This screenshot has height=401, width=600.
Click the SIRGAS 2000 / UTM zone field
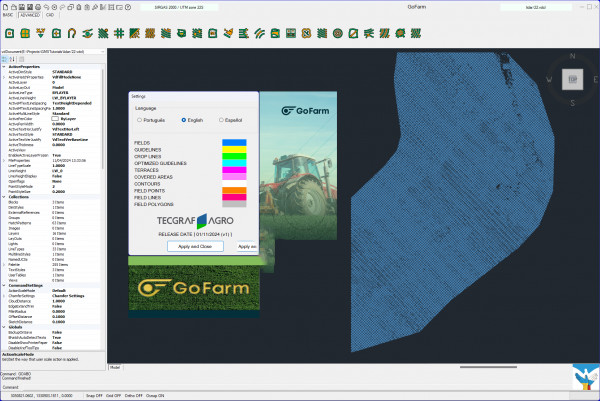(179, 7)
